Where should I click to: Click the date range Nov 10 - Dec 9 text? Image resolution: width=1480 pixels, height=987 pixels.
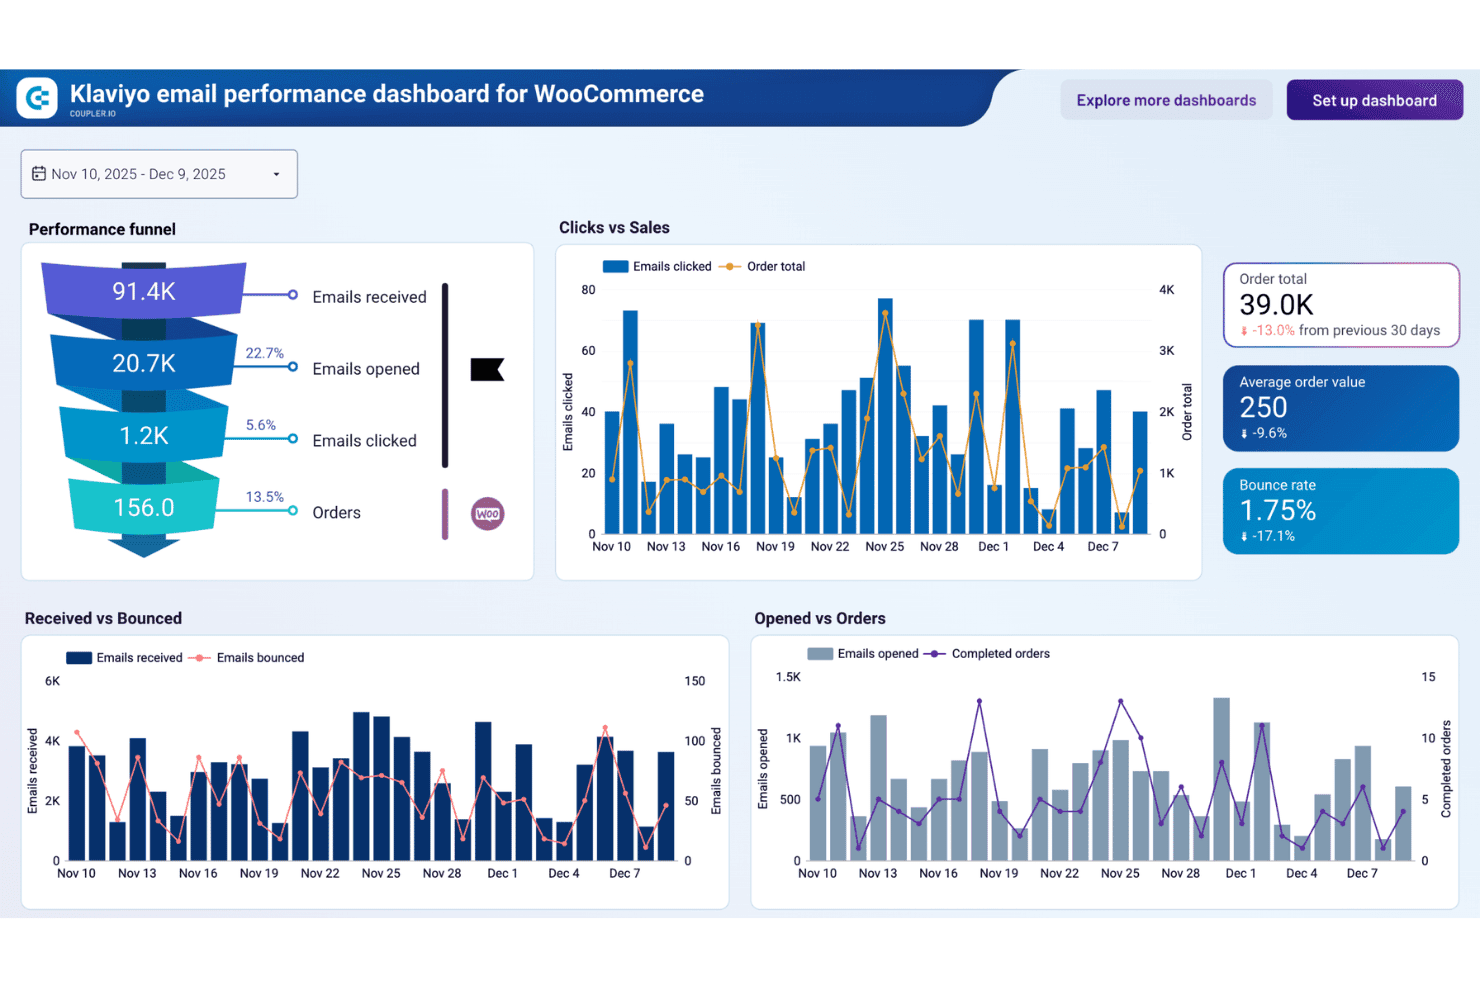coord(138,174)
